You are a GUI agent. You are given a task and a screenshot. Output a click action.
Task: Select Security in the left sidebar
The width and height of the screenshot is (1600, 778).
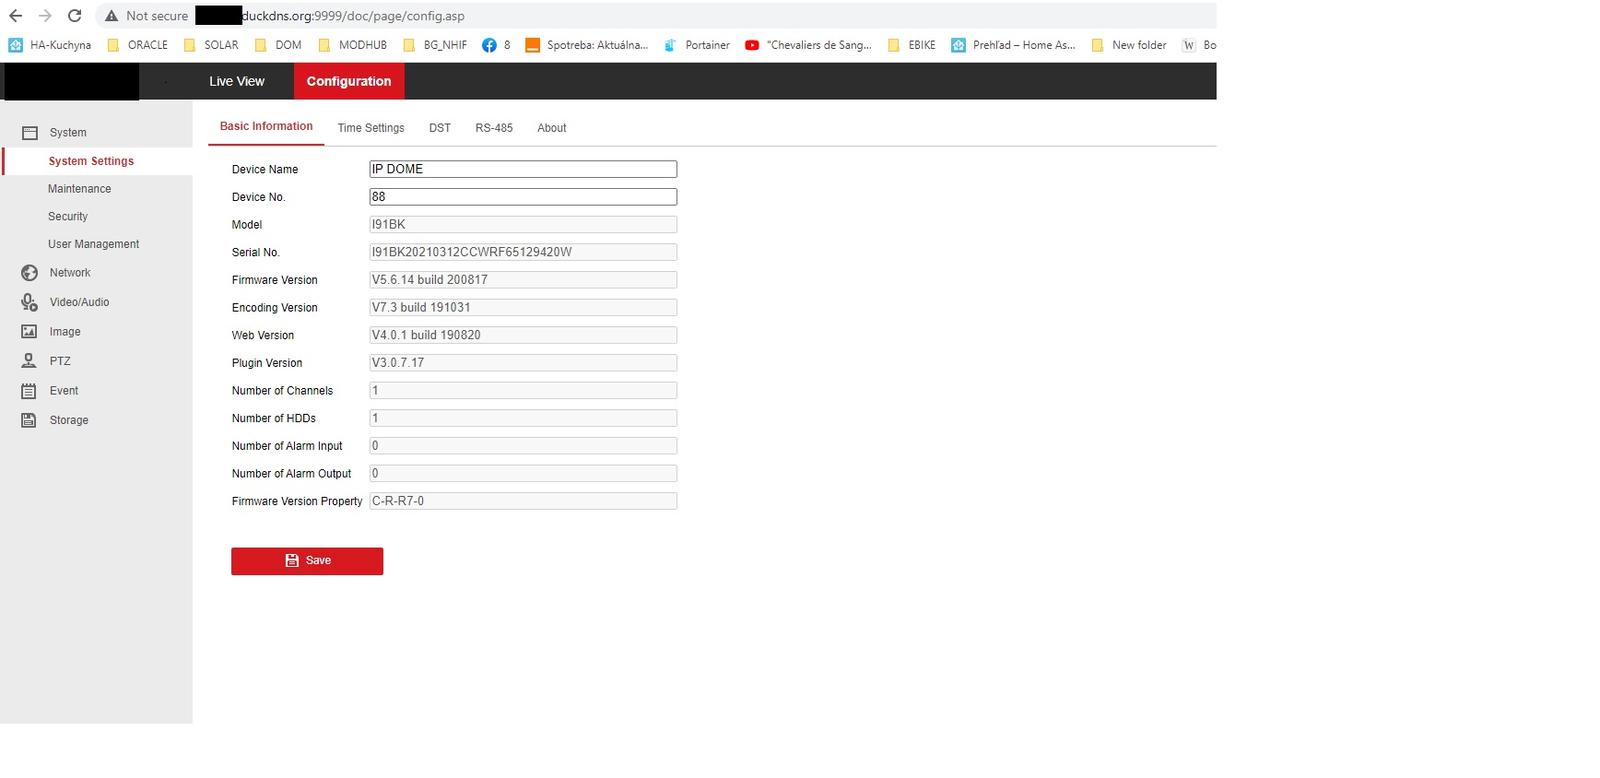point(68,217)
